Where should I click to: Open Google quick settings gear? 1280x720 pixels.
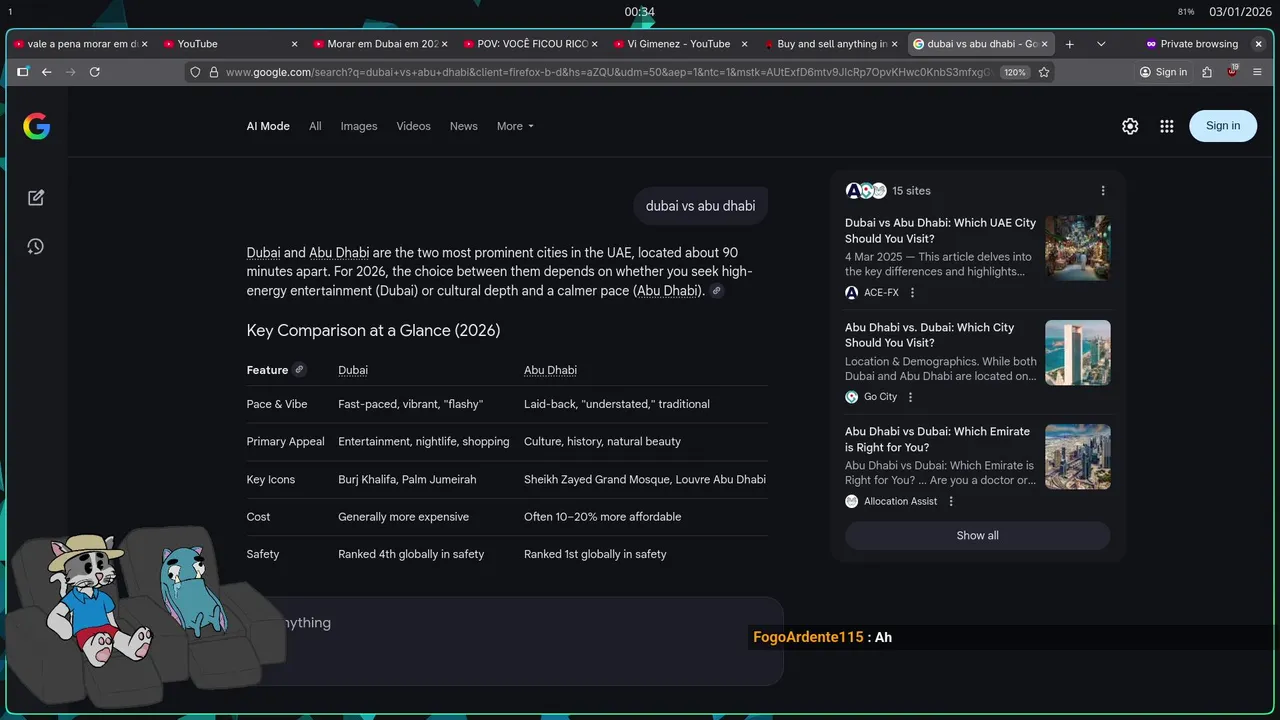click(1130, 126)
